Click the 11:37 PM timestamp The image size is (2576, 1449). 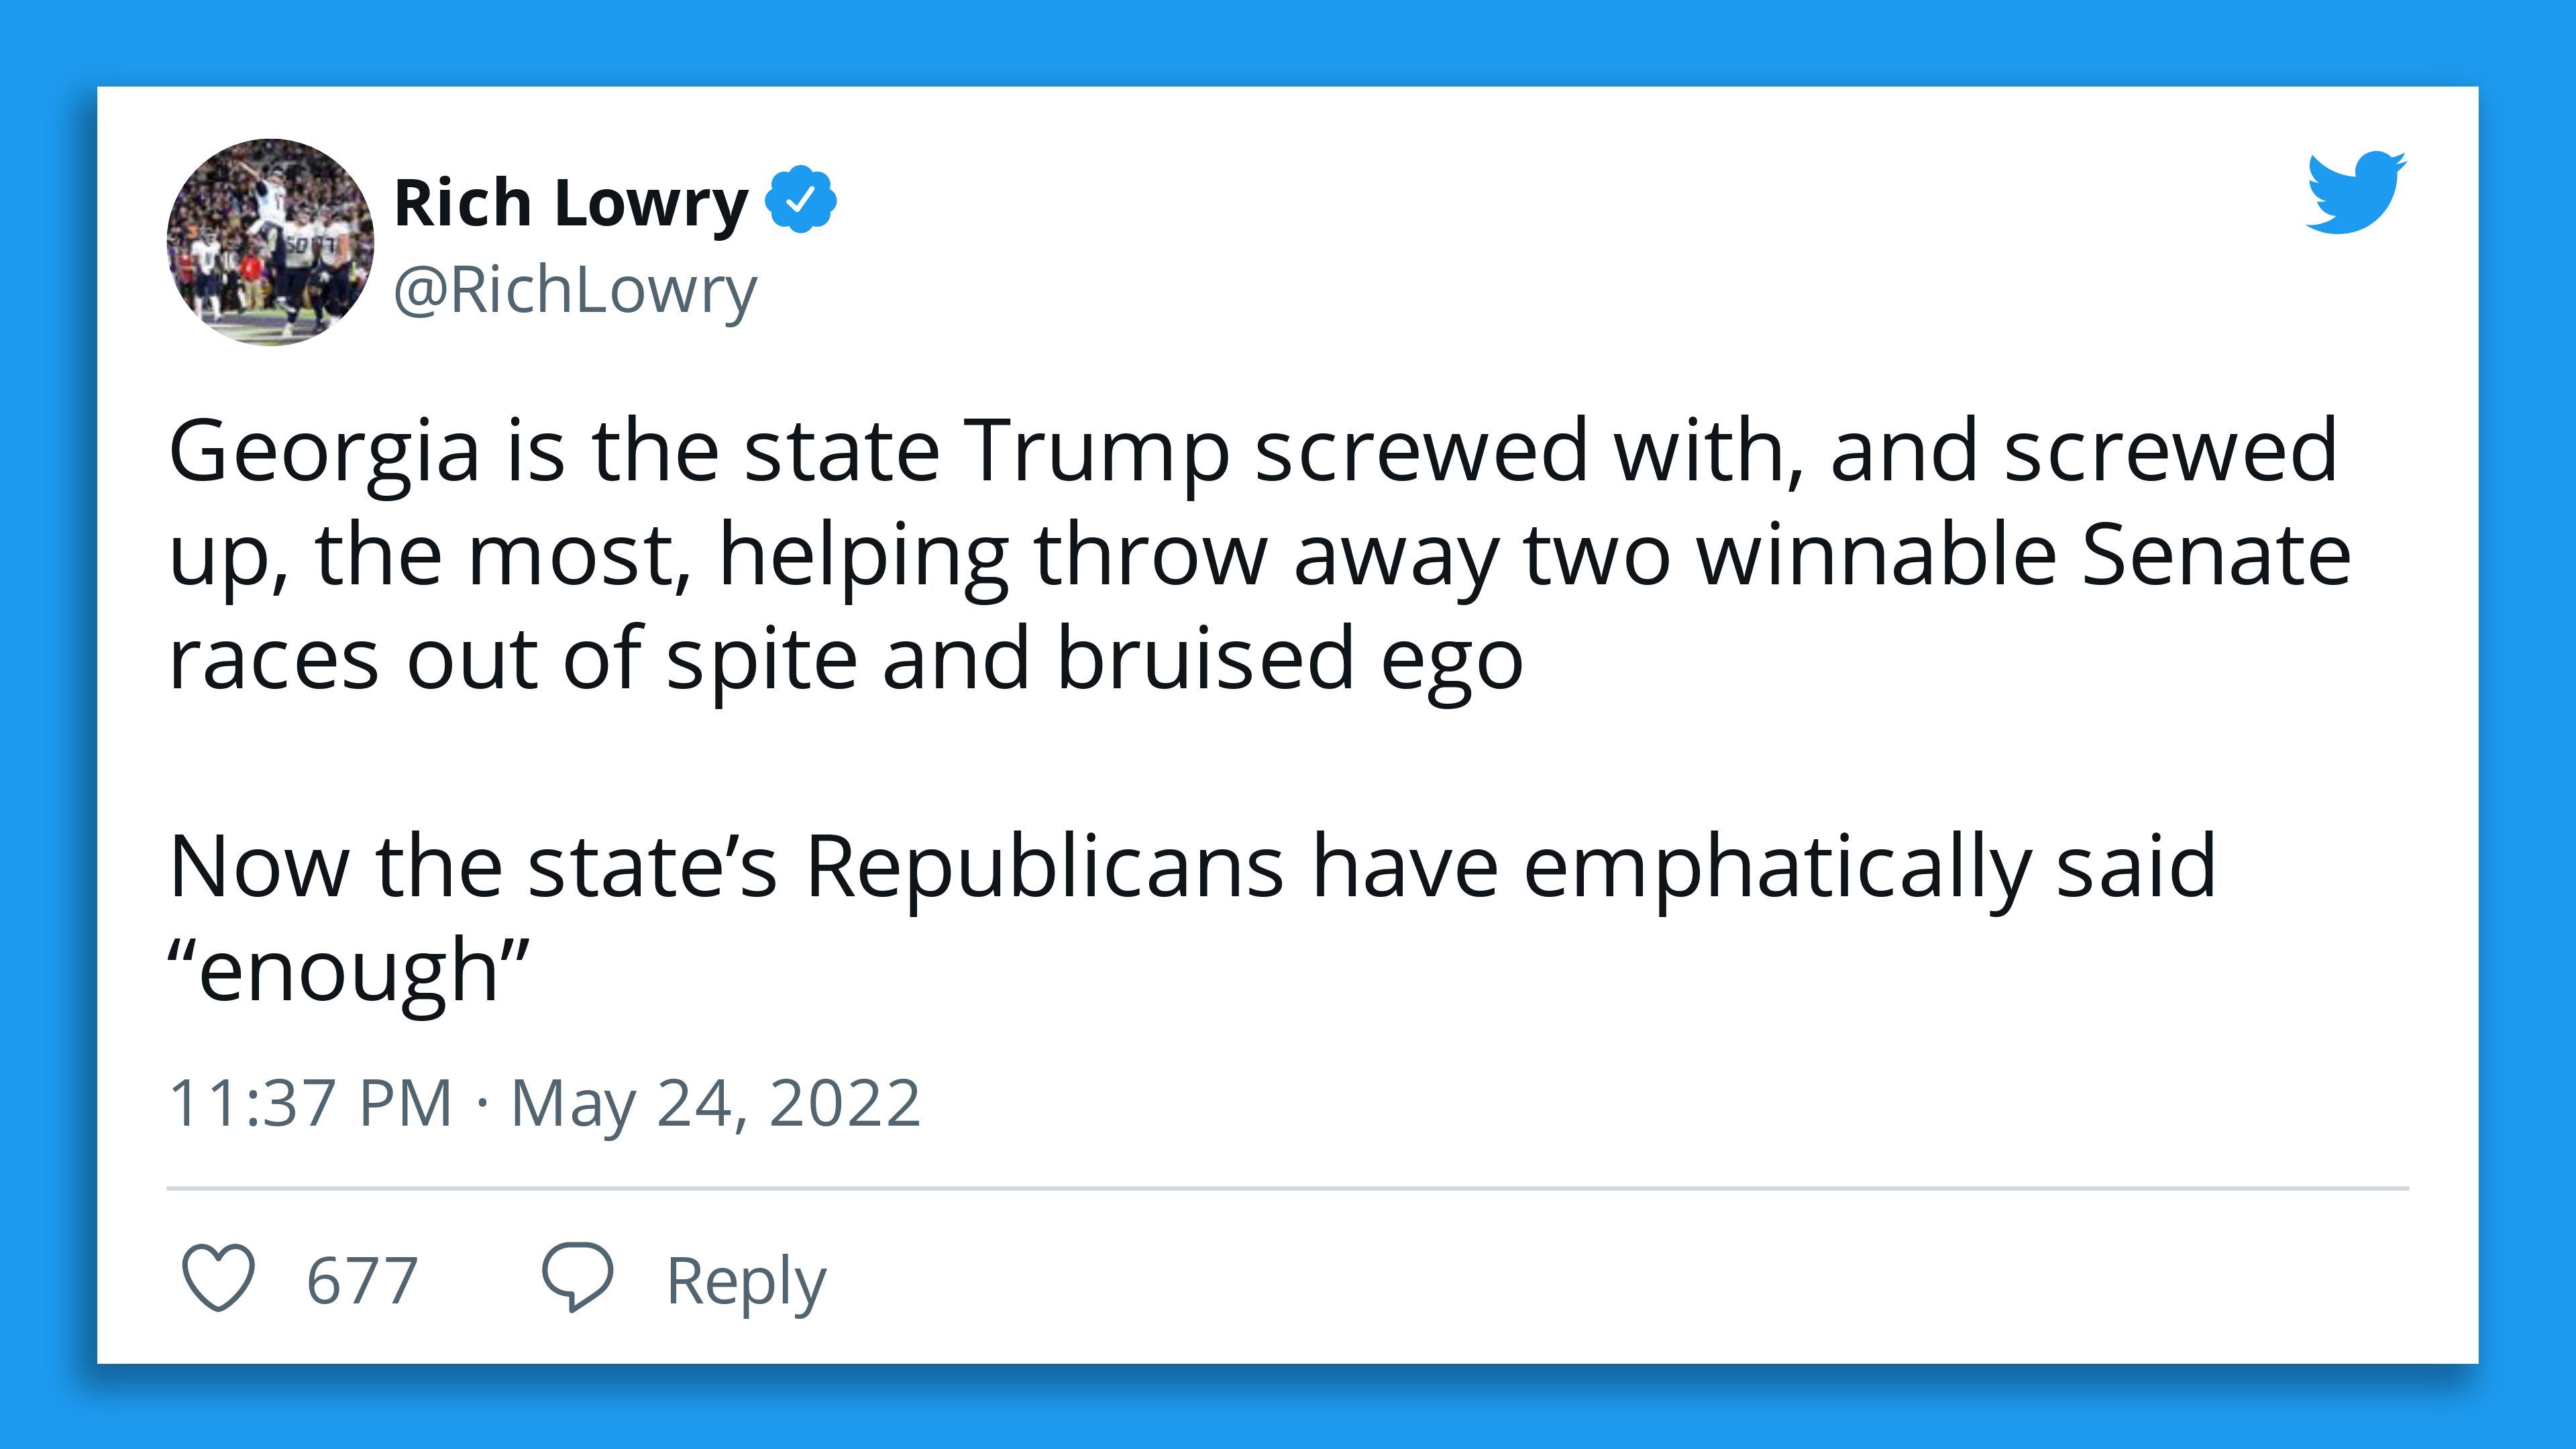[x=311, y=1104]
